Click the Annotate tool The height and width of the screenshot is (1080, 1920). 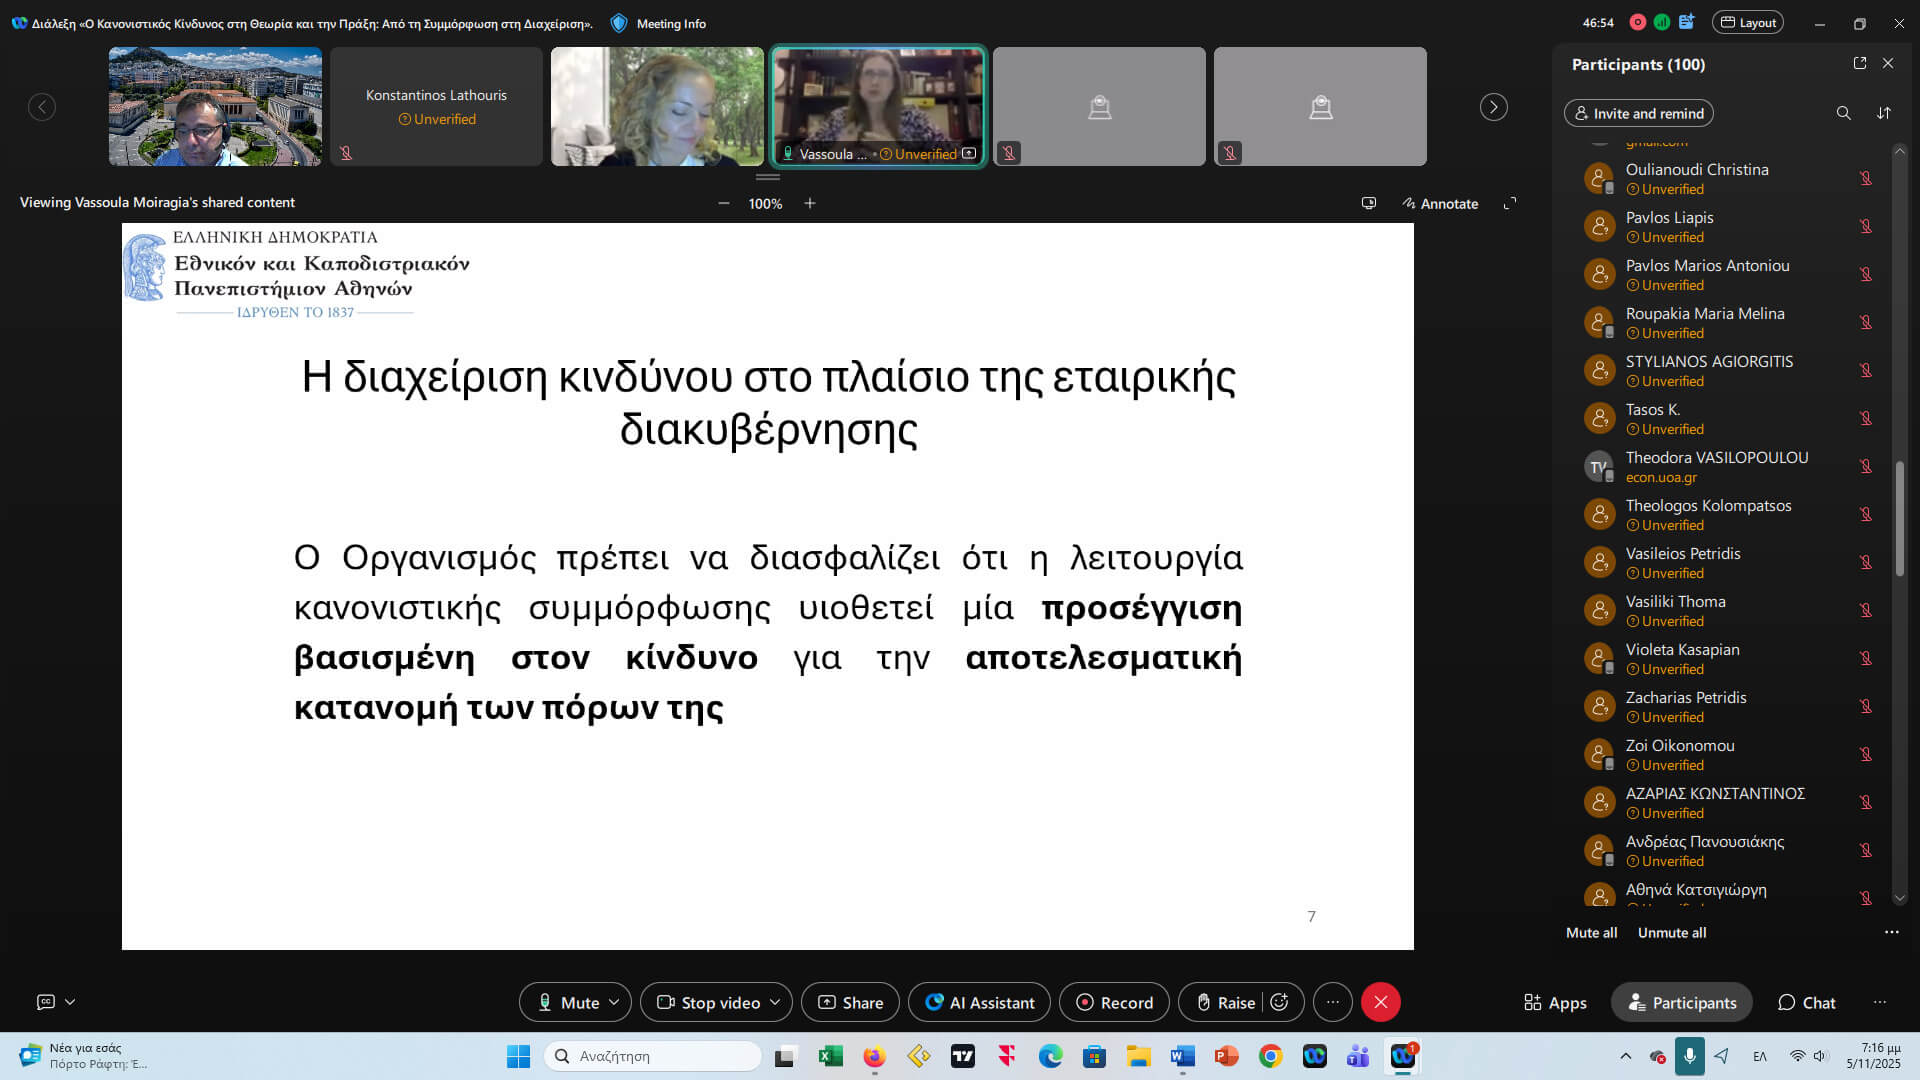click(1440, 203)
